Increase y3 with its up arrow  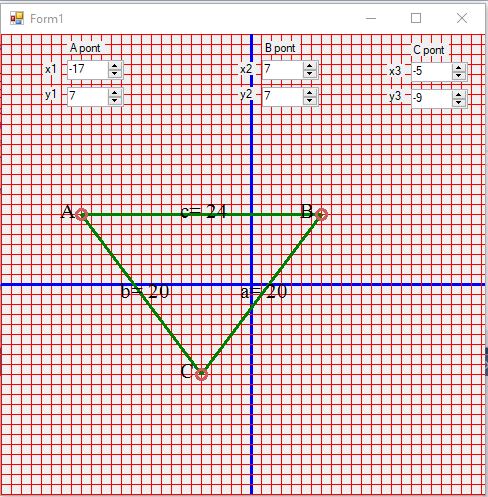click(x=459, y=95)
